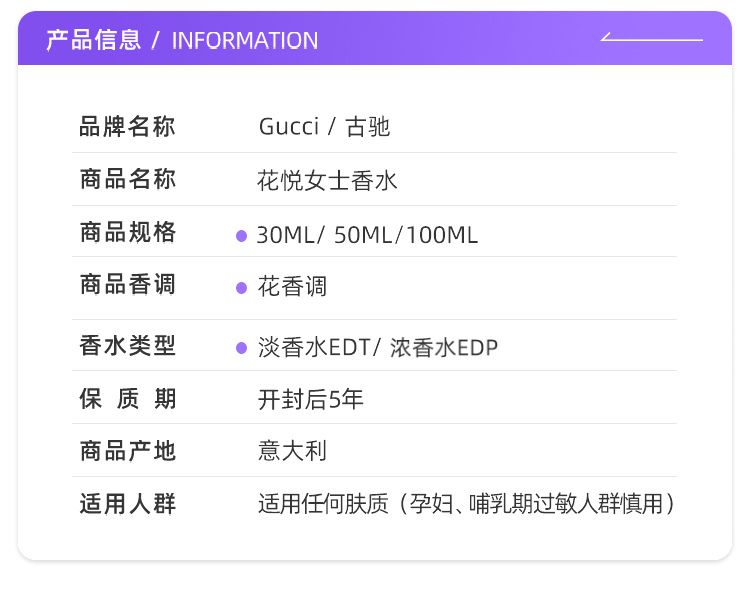Select the 花香调 fragrance note text
Viewport: 750px width, 591px height.
(292, 288)
